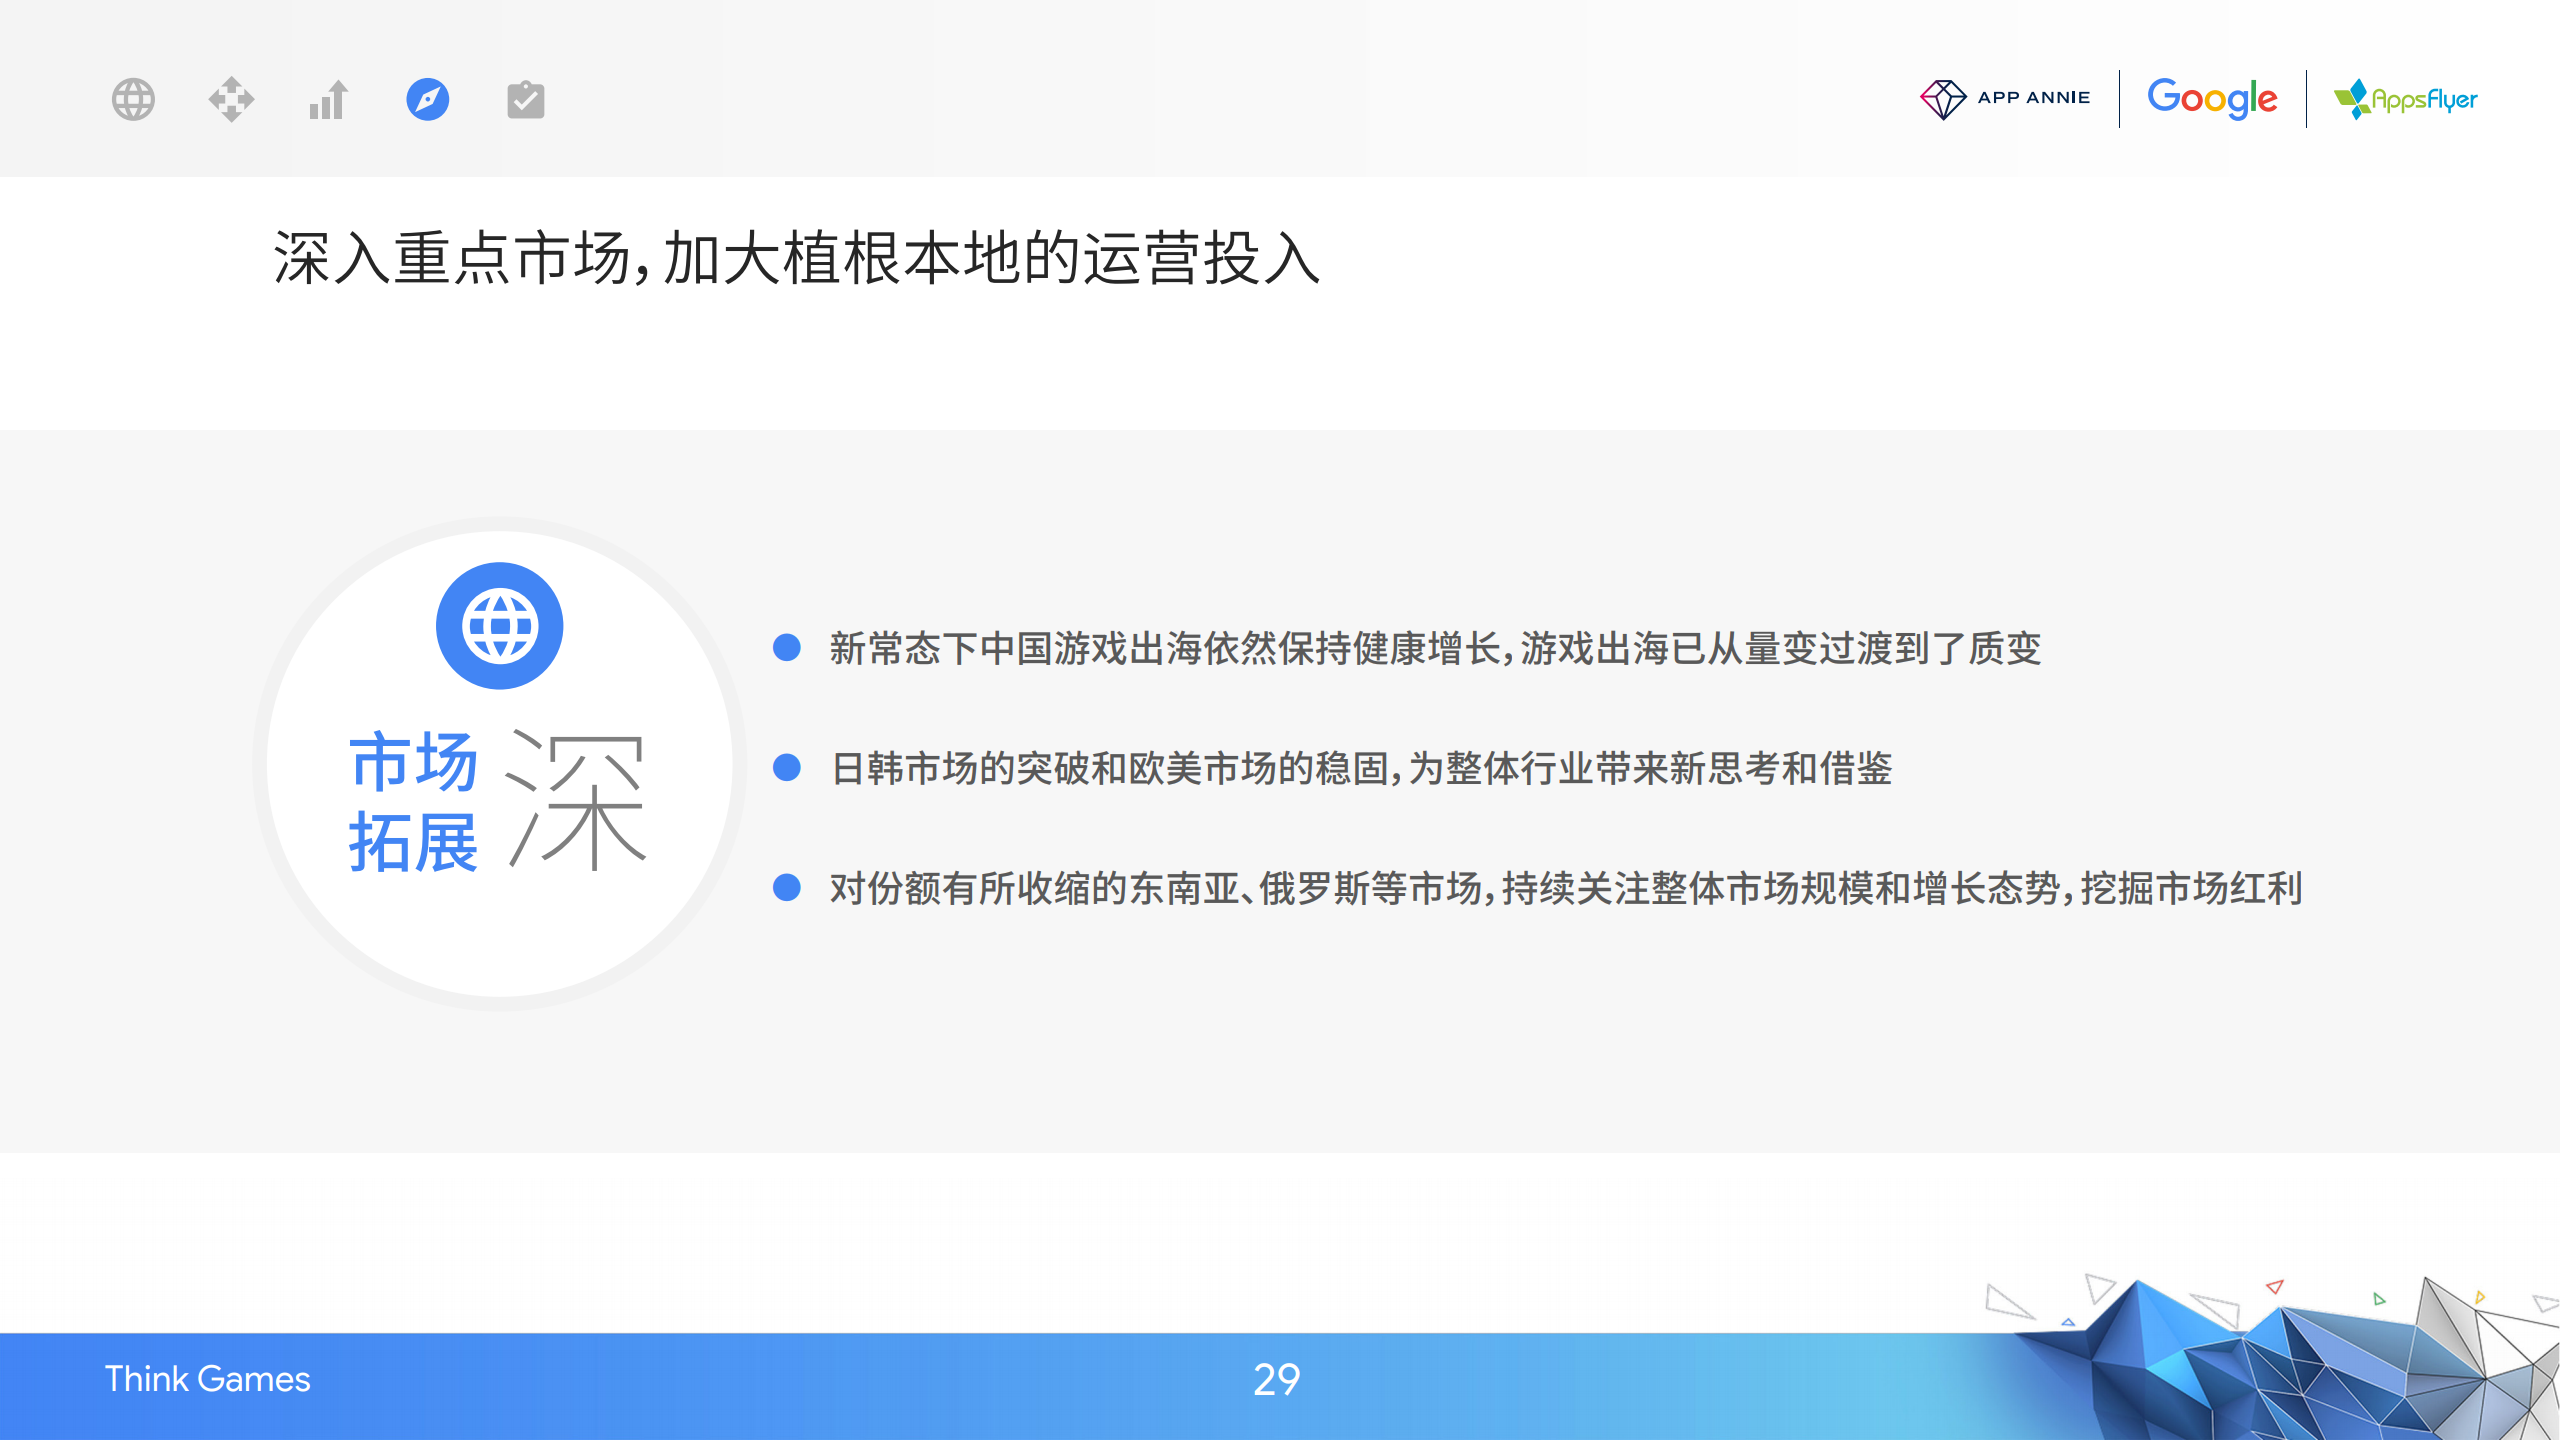Screen dimensions: 2560x1440
Task: Click the Think Games footer text
Action: pos(207,1379)
